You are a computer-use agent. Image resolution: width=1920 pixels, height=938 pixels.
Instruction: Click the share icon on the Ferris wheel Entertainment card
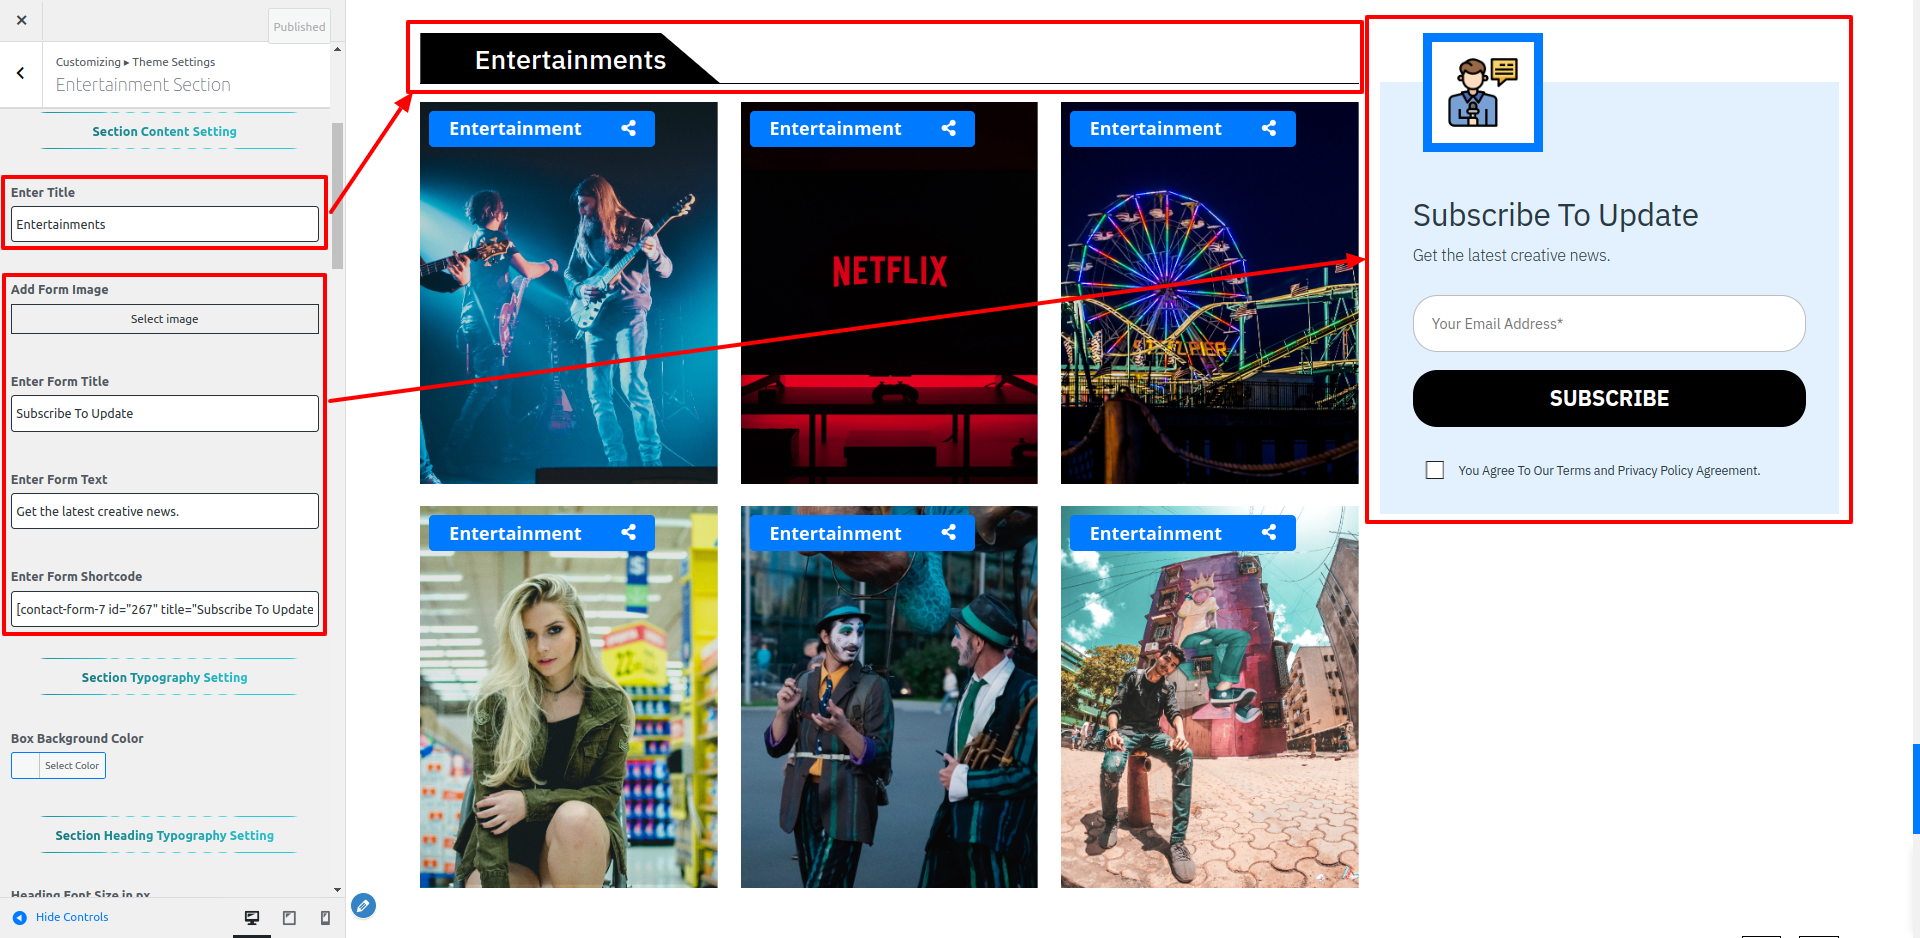[1269, 128]
